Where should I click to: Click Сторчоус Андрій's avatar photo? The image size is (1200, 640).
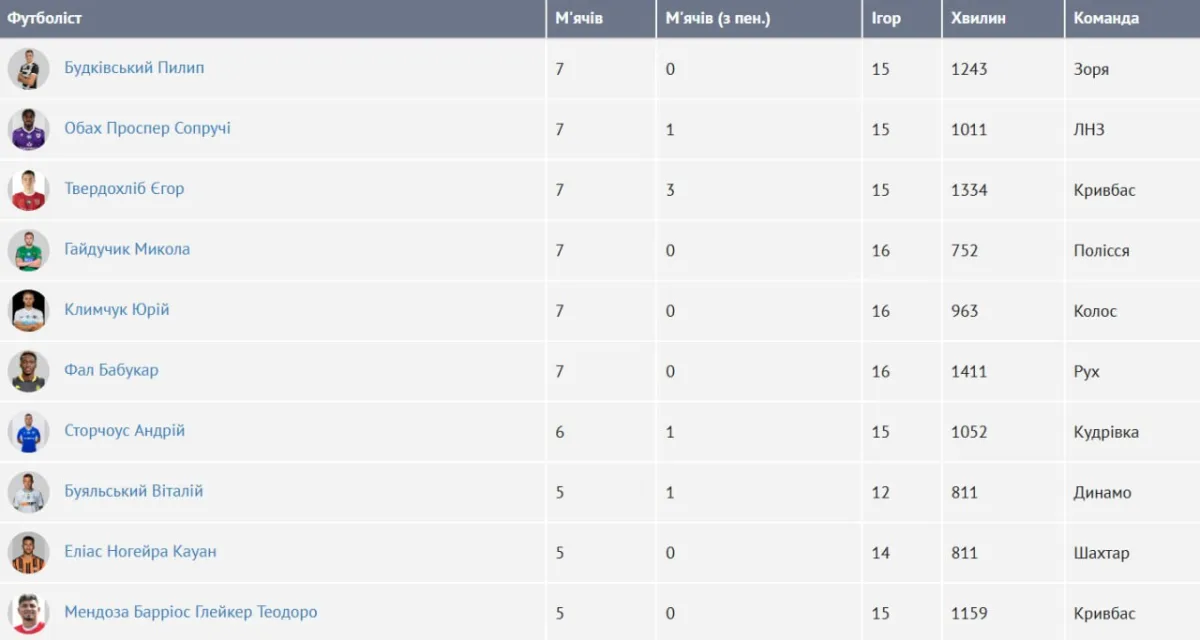(x=28, y=432)
